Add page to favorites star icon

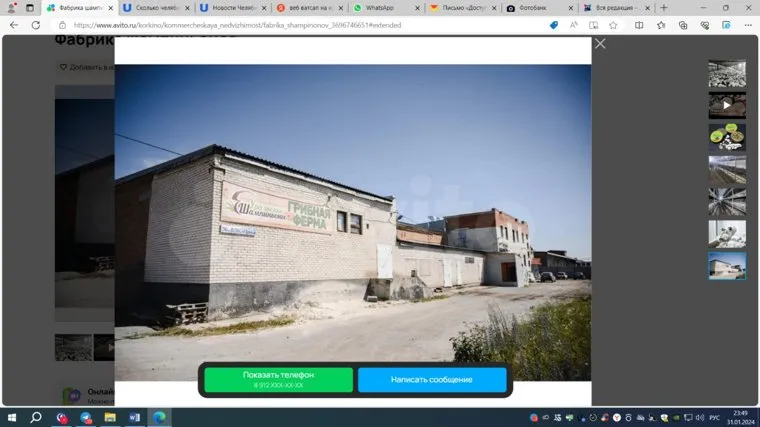[x=613, y=25]
